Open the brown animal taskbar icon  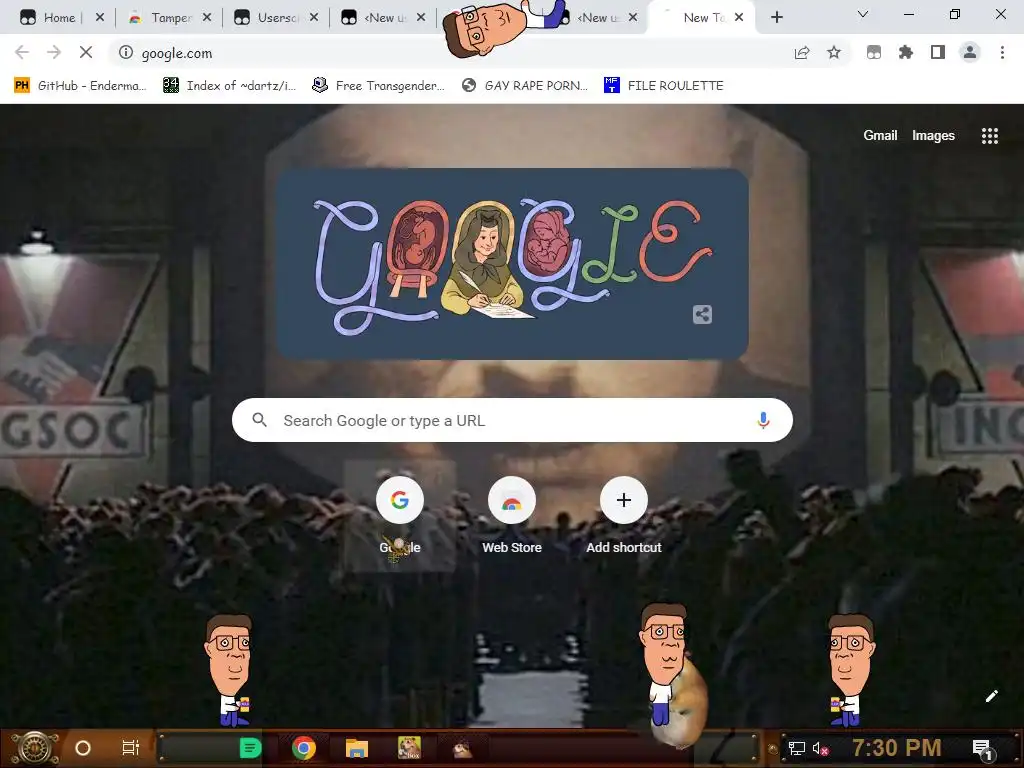click(462, 748)
